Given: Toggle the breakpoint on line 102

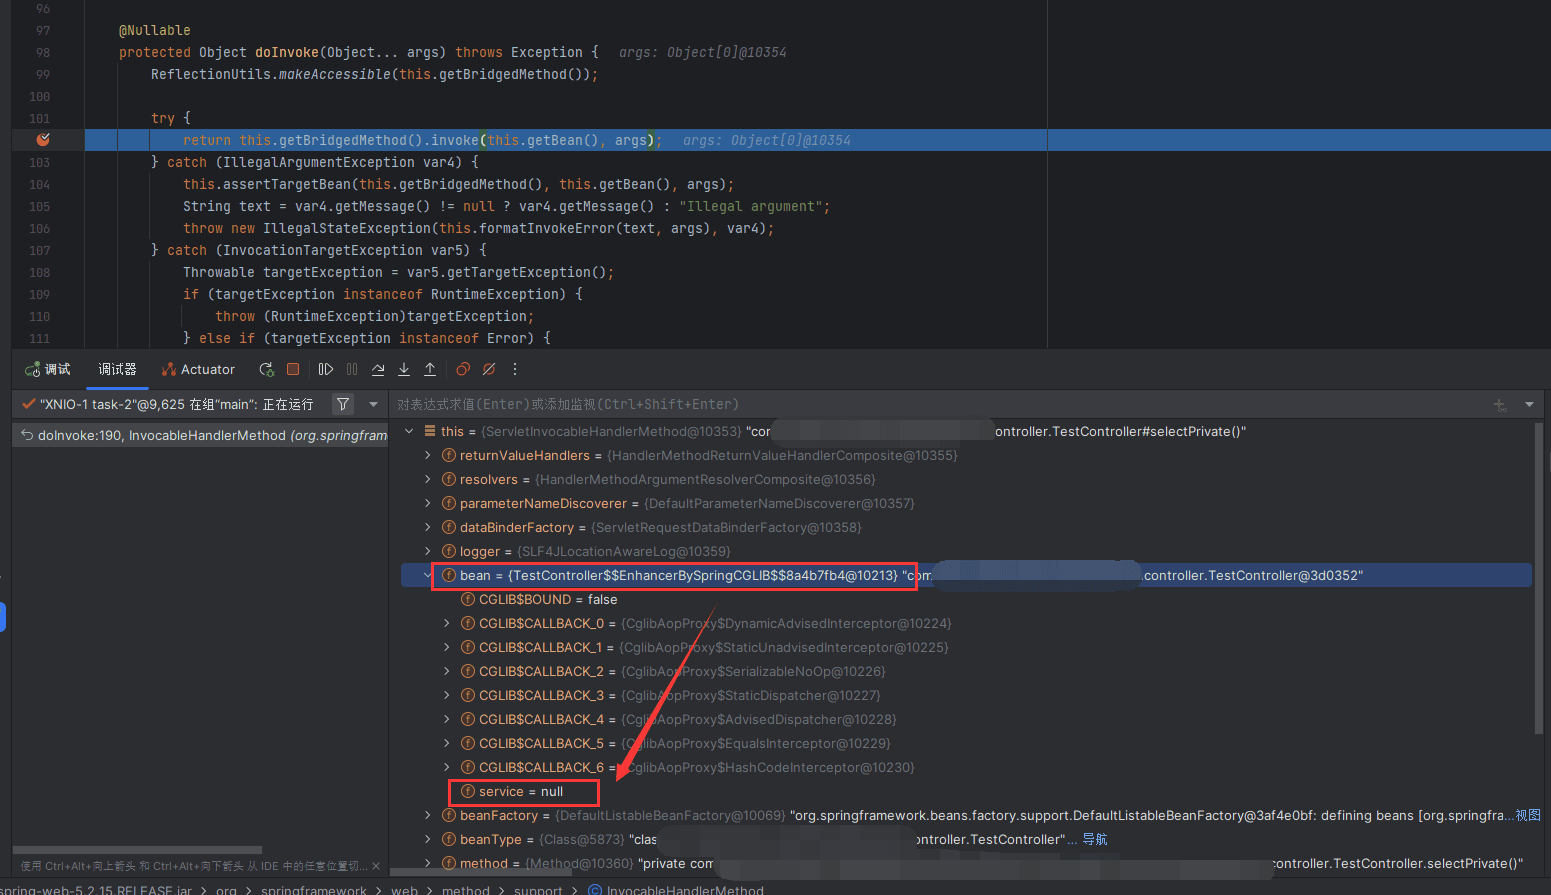Looking at the screenshot, I should [43, 140].
